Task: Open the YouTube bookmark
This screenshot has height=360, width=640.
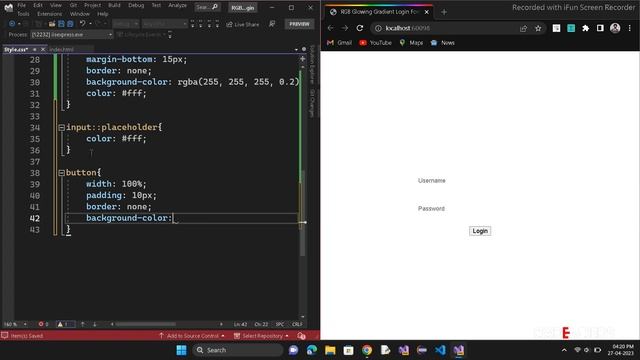Action: (x=376, y=42)
